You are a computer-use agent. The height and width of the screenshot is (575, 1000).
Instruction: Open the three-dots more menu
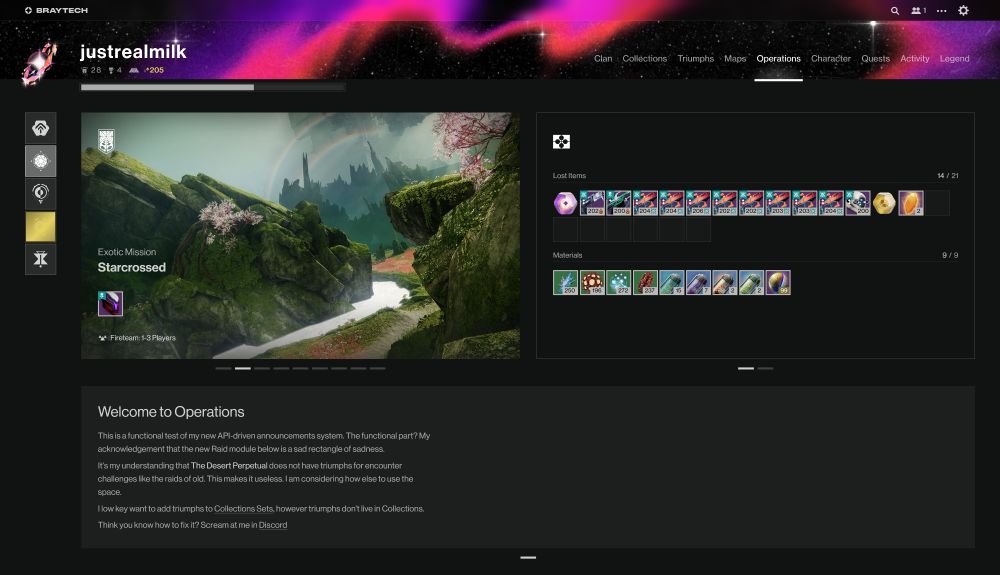[941, 11]
